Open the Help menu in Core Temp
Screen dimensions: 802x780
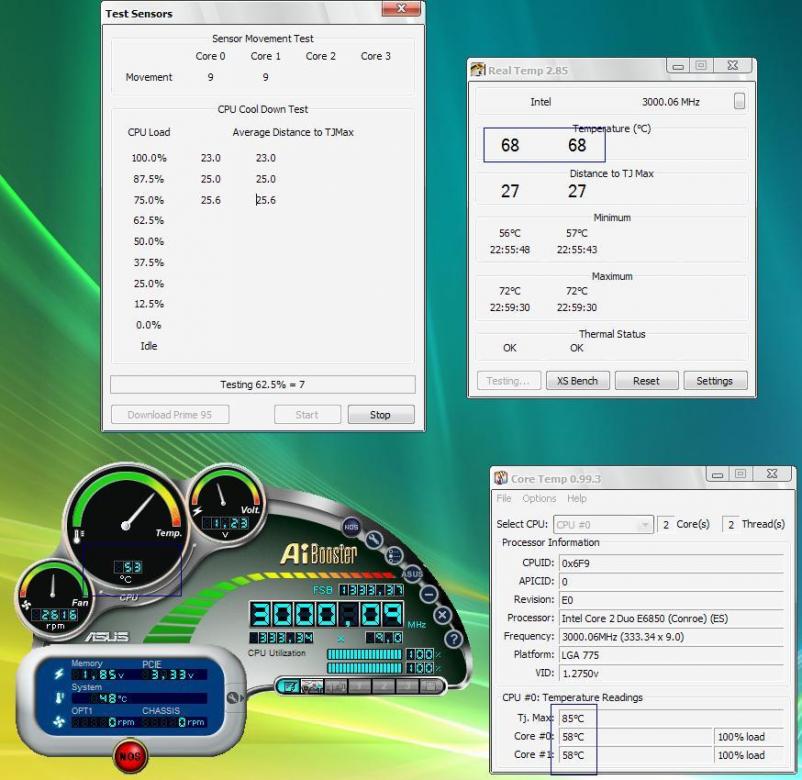(577, 498)
